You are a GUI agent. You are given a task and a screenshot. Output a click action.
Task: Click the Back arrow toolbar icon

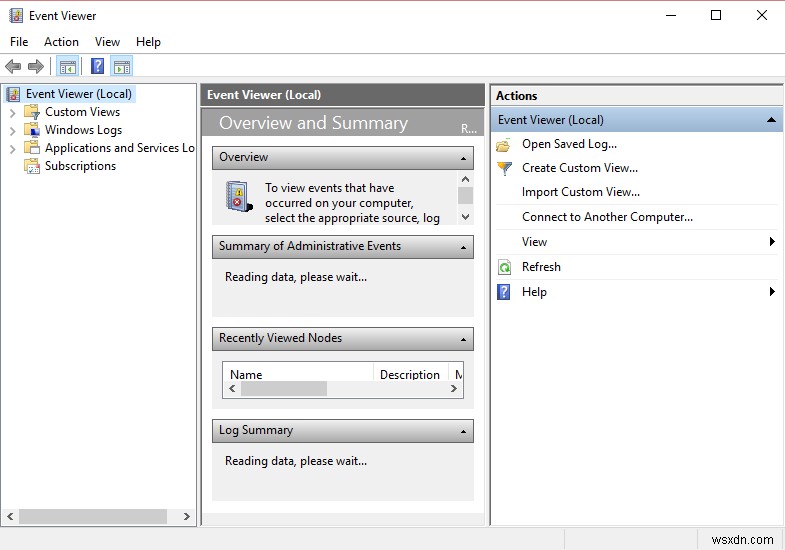pyautogui.click(x=13, y=66)
